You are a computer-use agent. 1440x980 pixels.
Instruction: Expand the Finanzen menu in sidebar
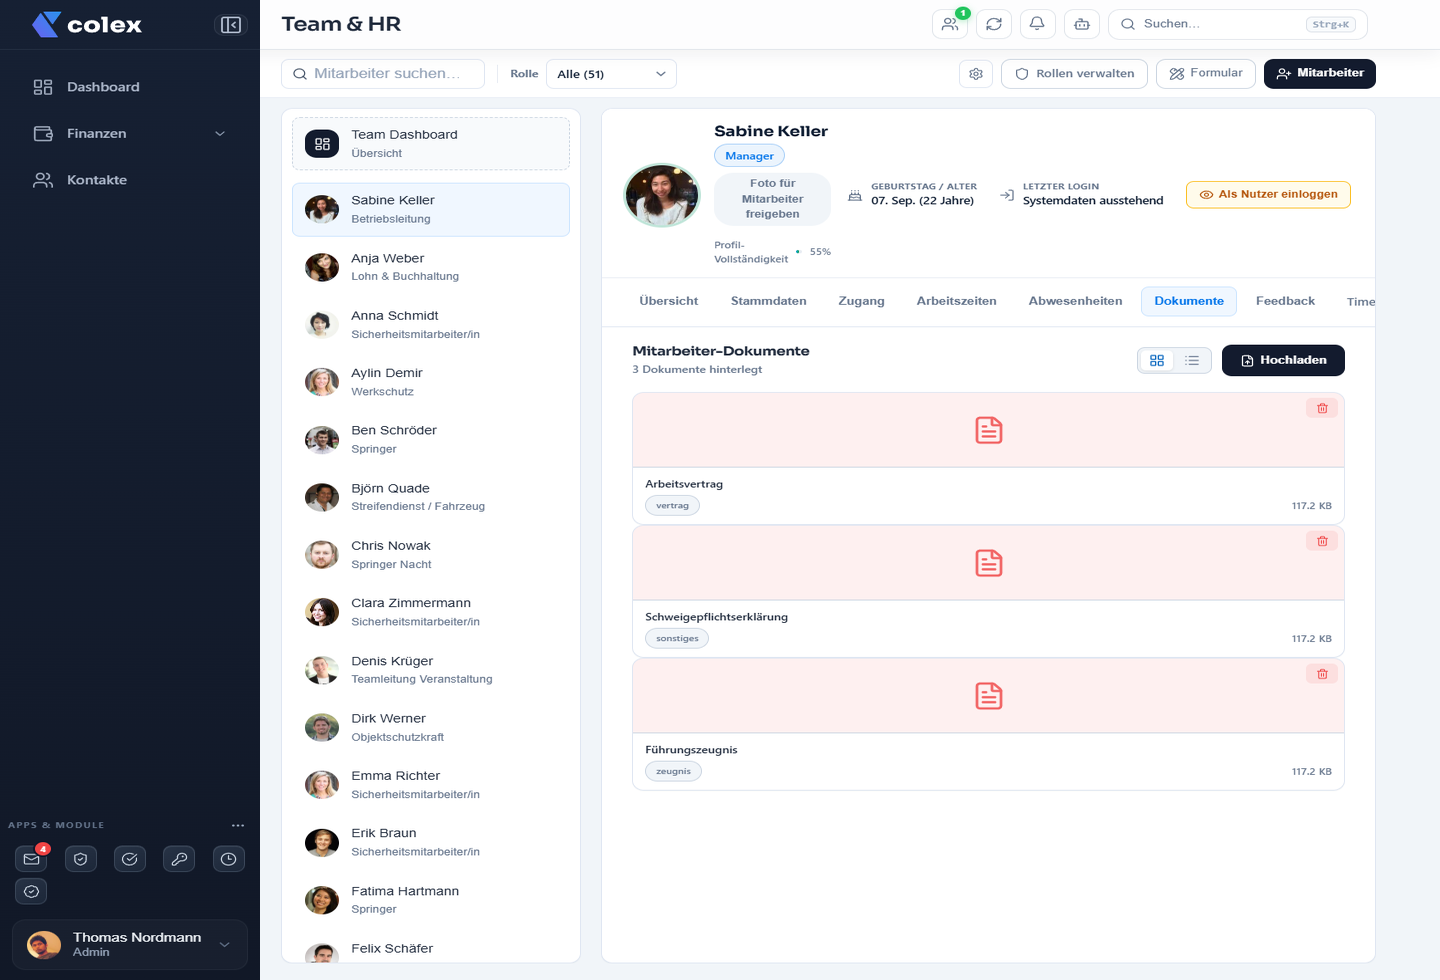coord(130,134)
